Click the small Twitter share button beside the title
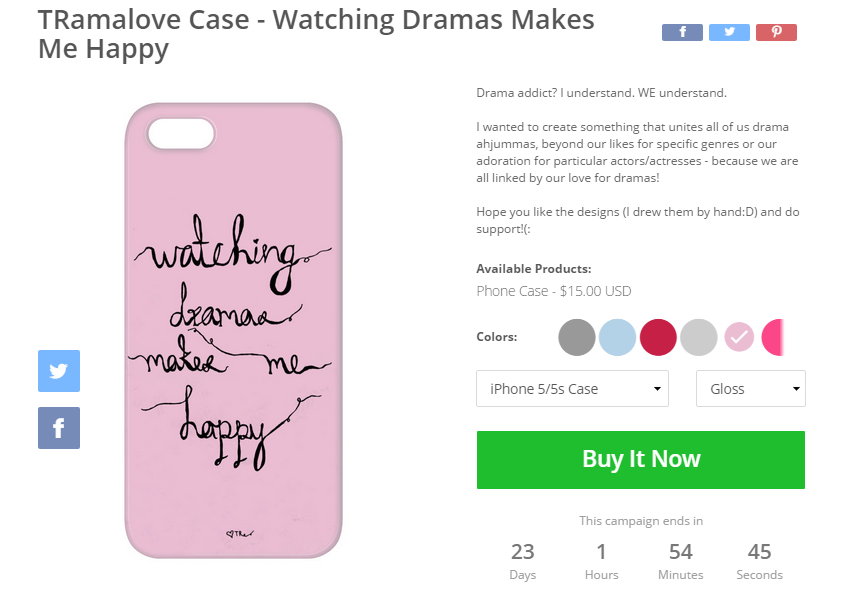Image resolution: width=848 pixels, height=616 pixels. tap(729, 32)
